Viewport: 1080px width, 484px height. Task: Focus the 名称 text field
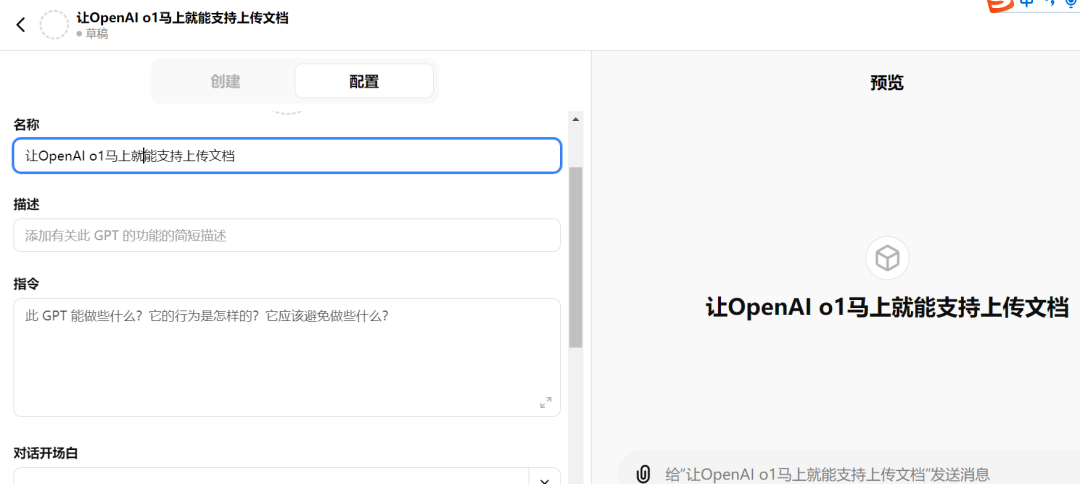pos(286,156)
